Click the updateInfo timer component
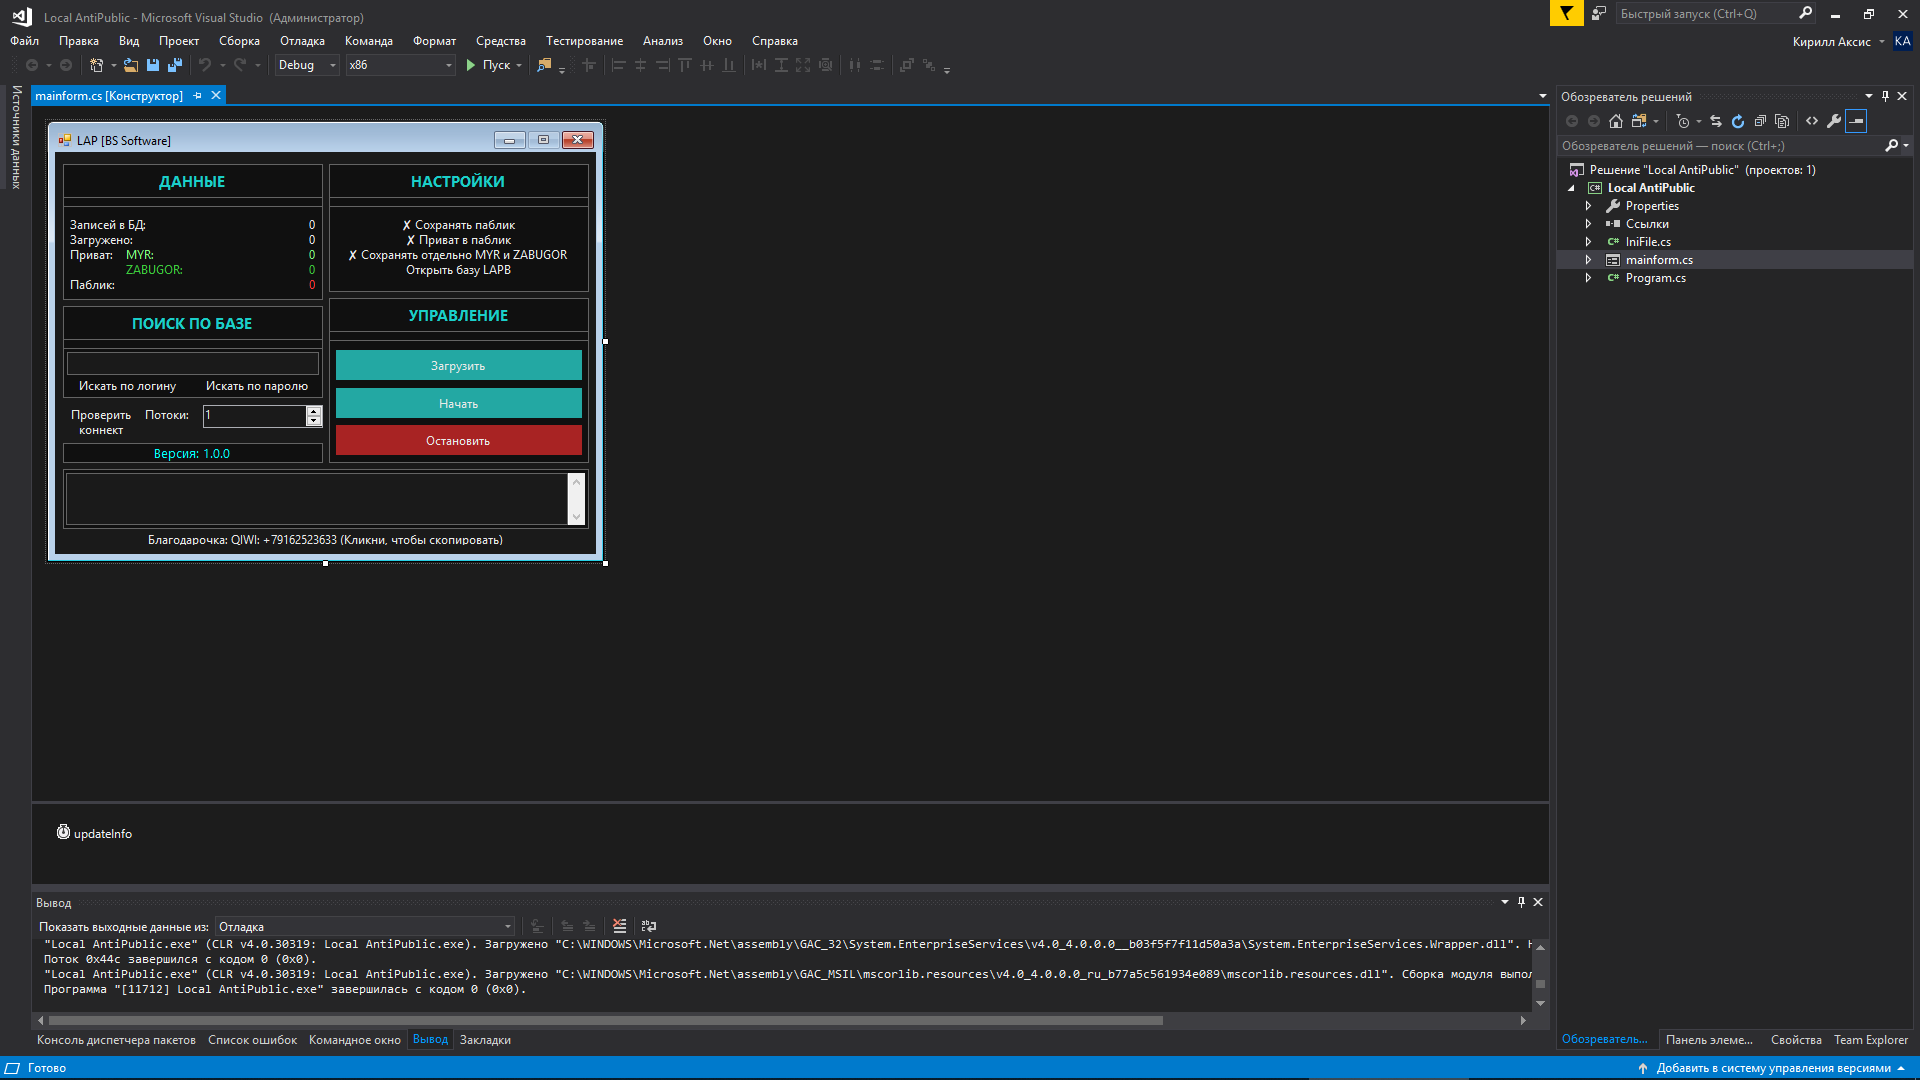1920x1080 pixels. (94, 833)
